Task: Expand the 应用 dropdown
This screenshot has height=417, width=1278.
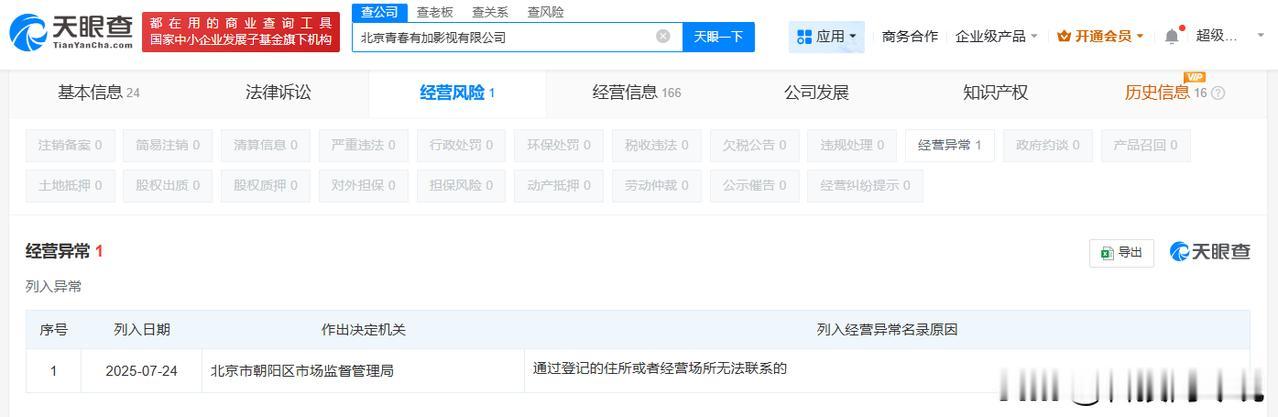Action: tap(826, 36)
